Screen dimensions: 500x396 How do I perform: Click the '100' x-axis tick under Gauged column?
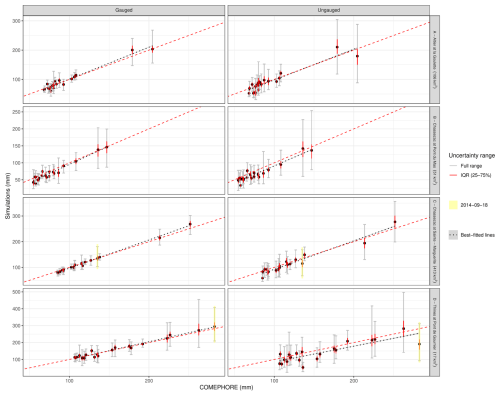pyautogui.click(x=69, y=380)
